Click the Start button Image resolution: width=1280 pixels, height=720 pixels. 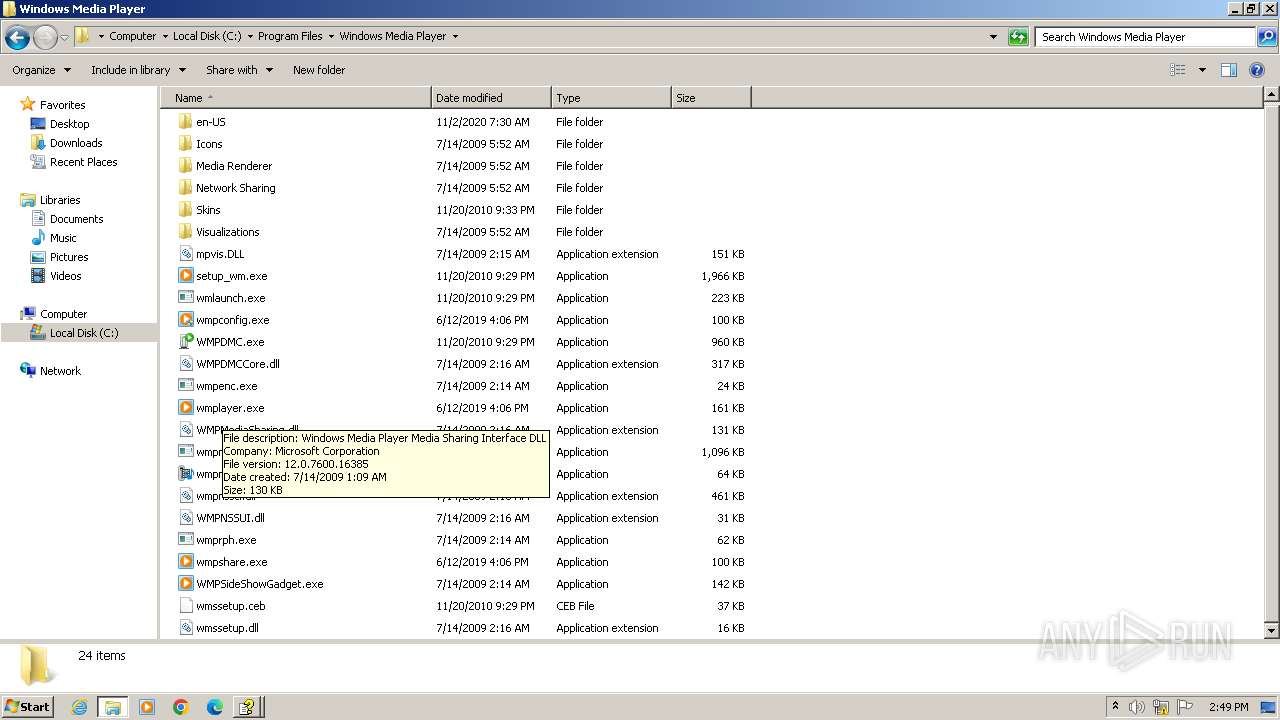click(27, 707)
